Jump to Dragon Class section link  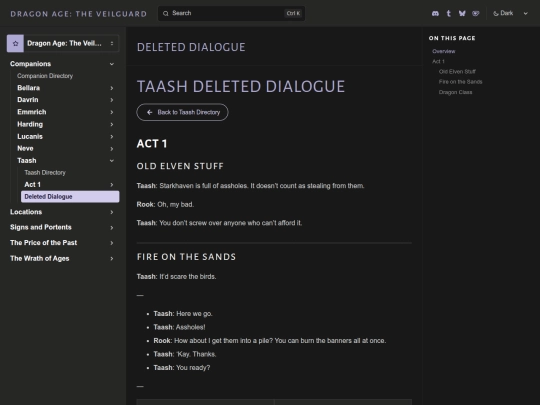(x=455, y=92)
